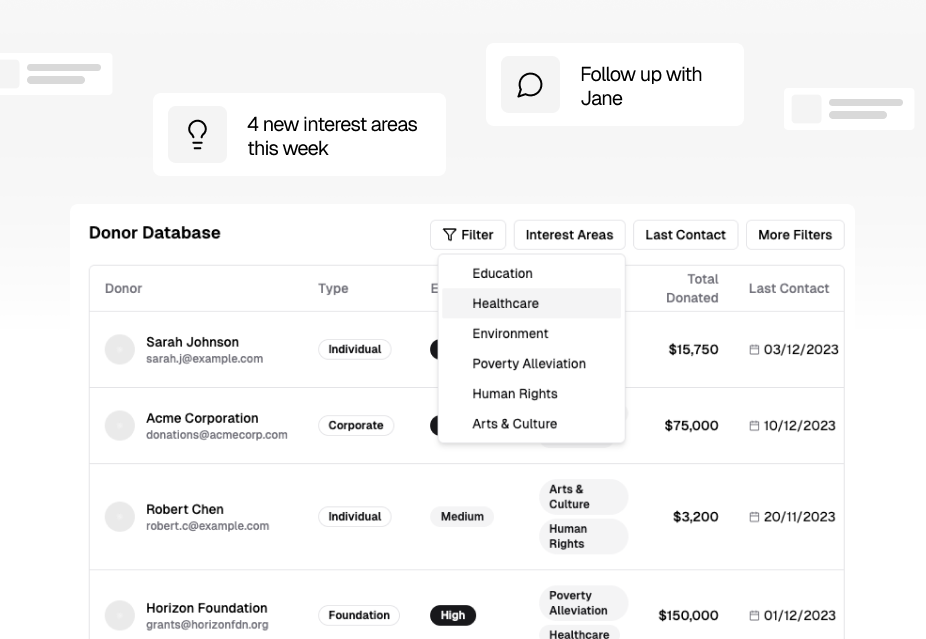Screen dimensions: 926x639
Task: Click the Corporate type badge
Action: point(356,426)
